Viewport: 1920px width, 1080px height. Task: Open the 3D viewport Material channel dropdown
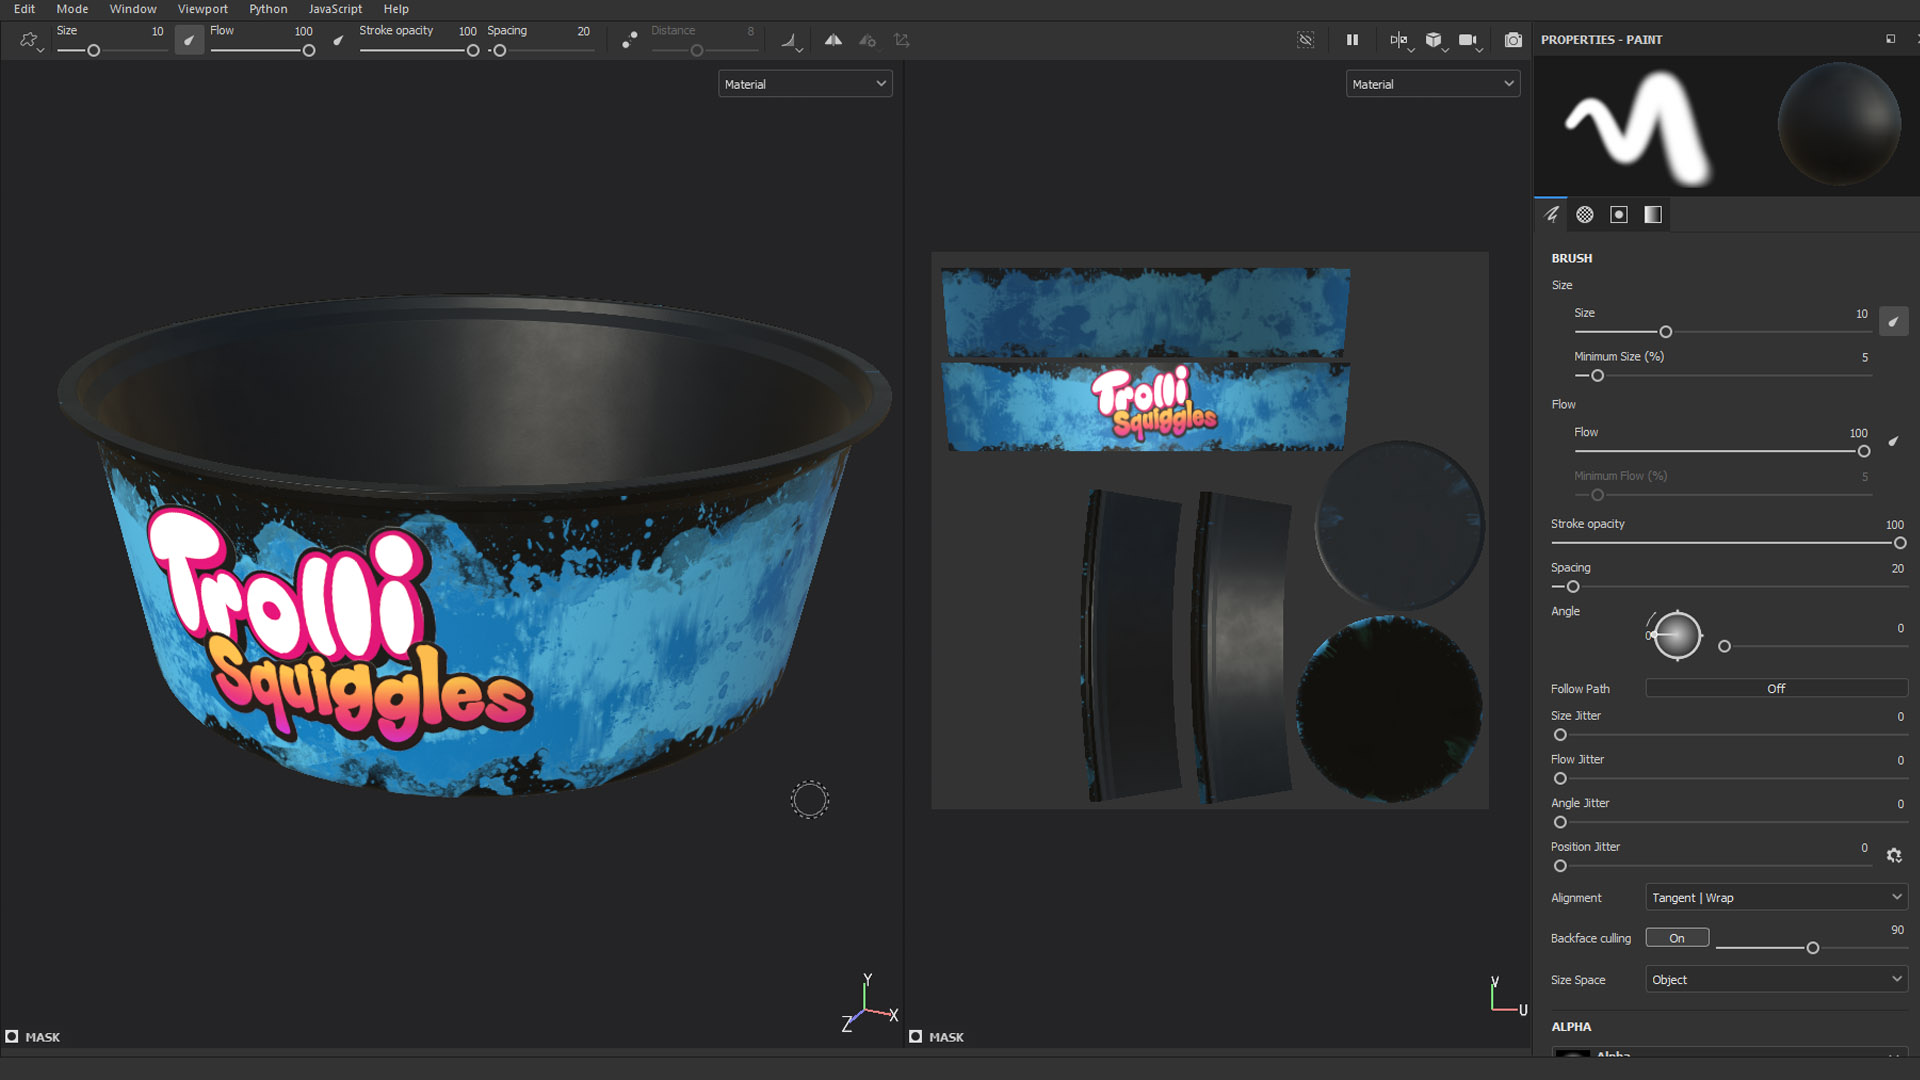point(805,84)
